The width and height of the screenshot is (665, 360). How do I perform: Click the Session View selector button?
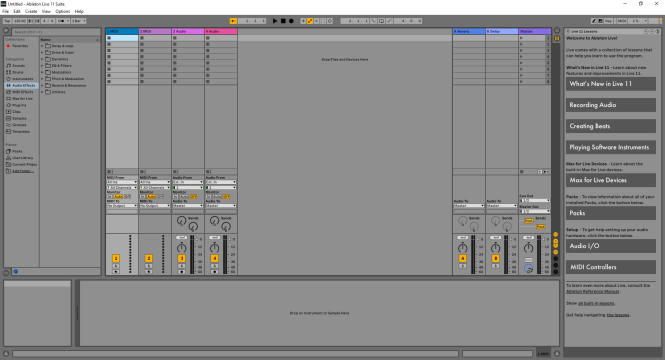557,38
